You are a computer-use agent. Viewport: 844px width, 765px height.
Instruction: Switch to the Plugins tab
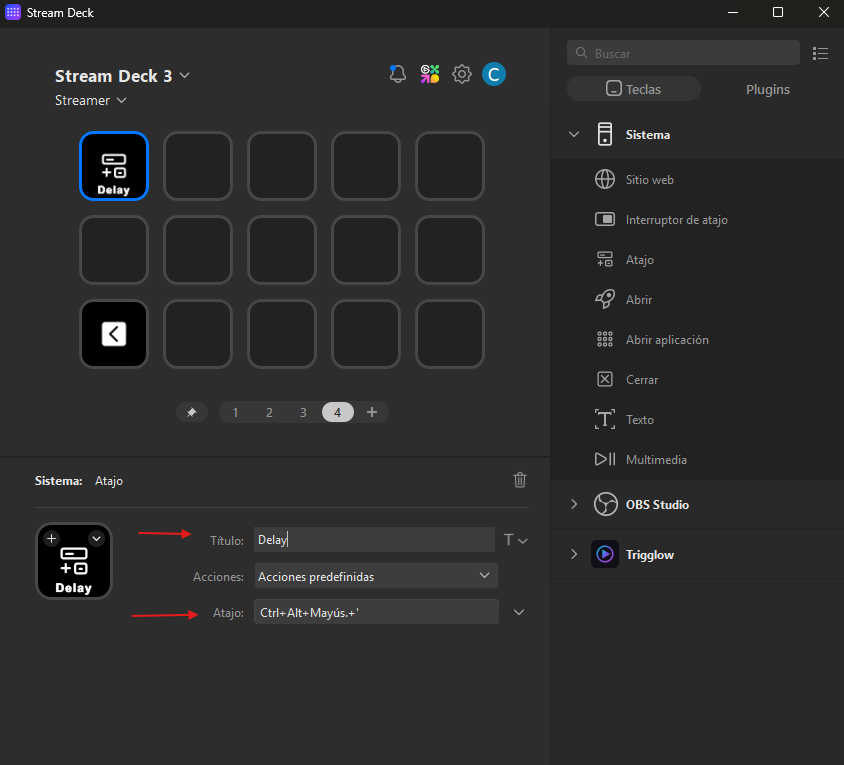tap(768, 89)
